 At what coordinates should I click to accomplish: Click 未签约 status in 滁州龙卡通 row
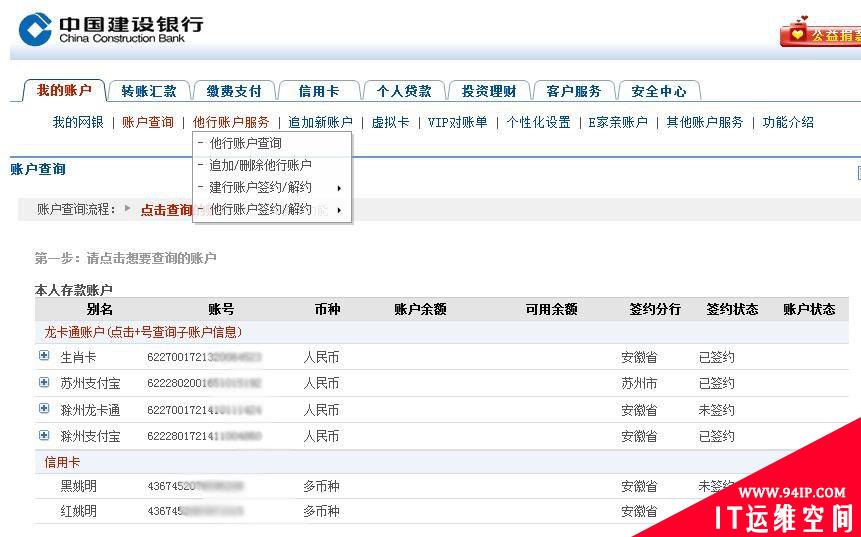tap(717, 410)
